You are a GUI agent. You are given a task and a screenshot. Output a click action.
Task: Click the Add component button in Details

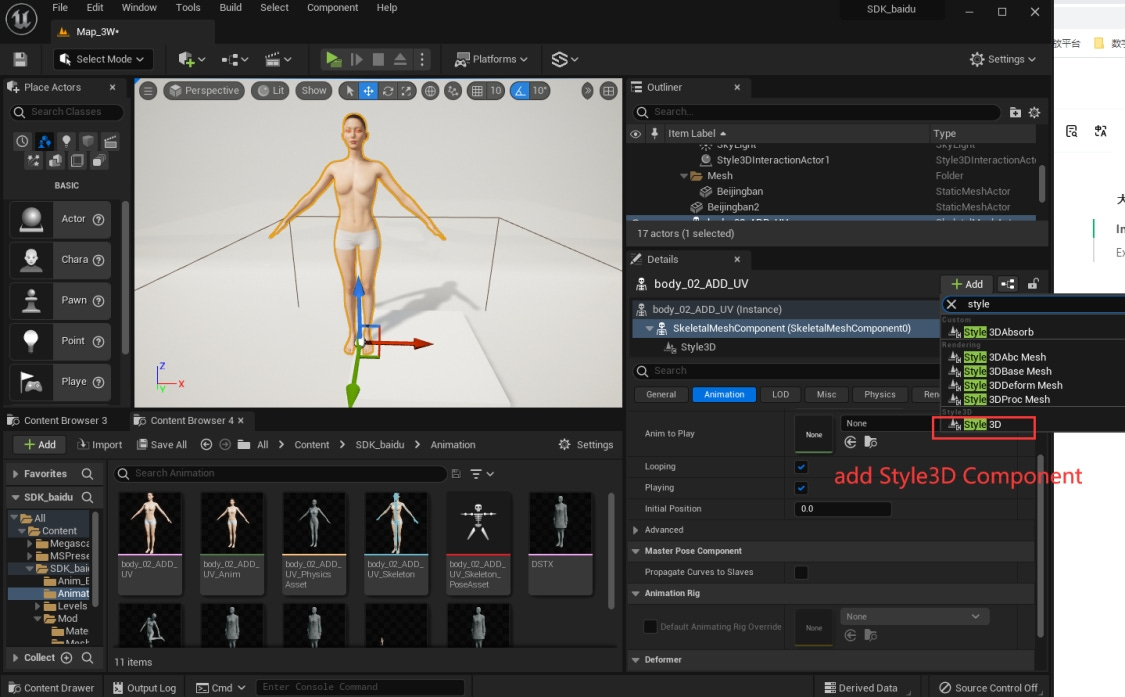[966, 284]
